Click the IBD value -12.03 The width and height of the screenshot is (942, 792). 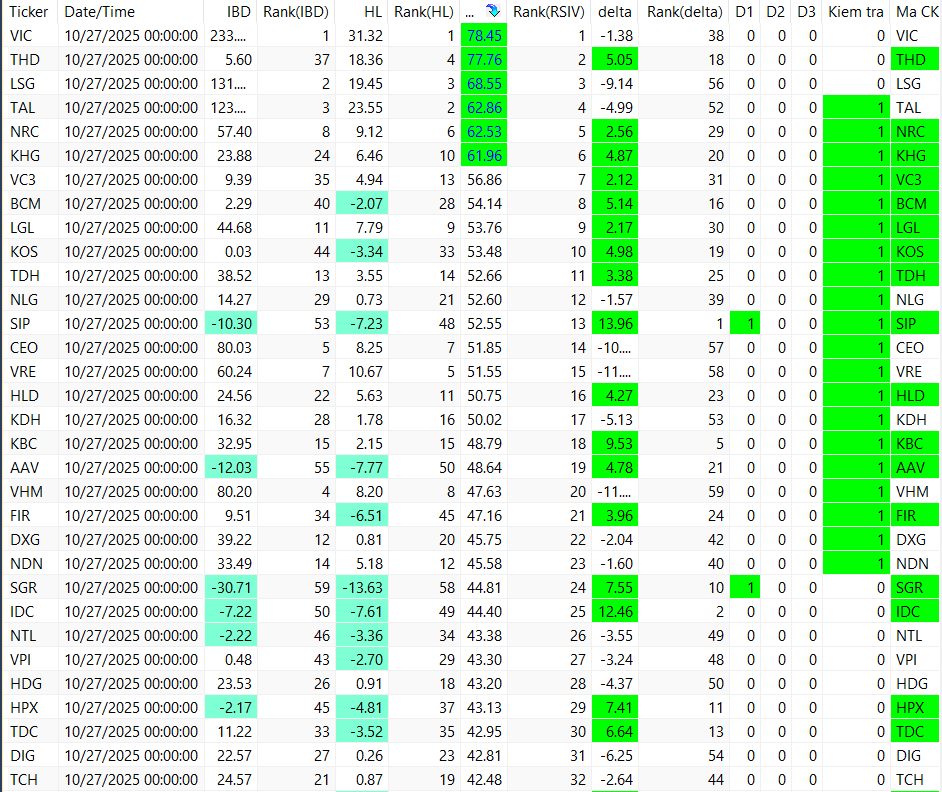coord(231,468)
